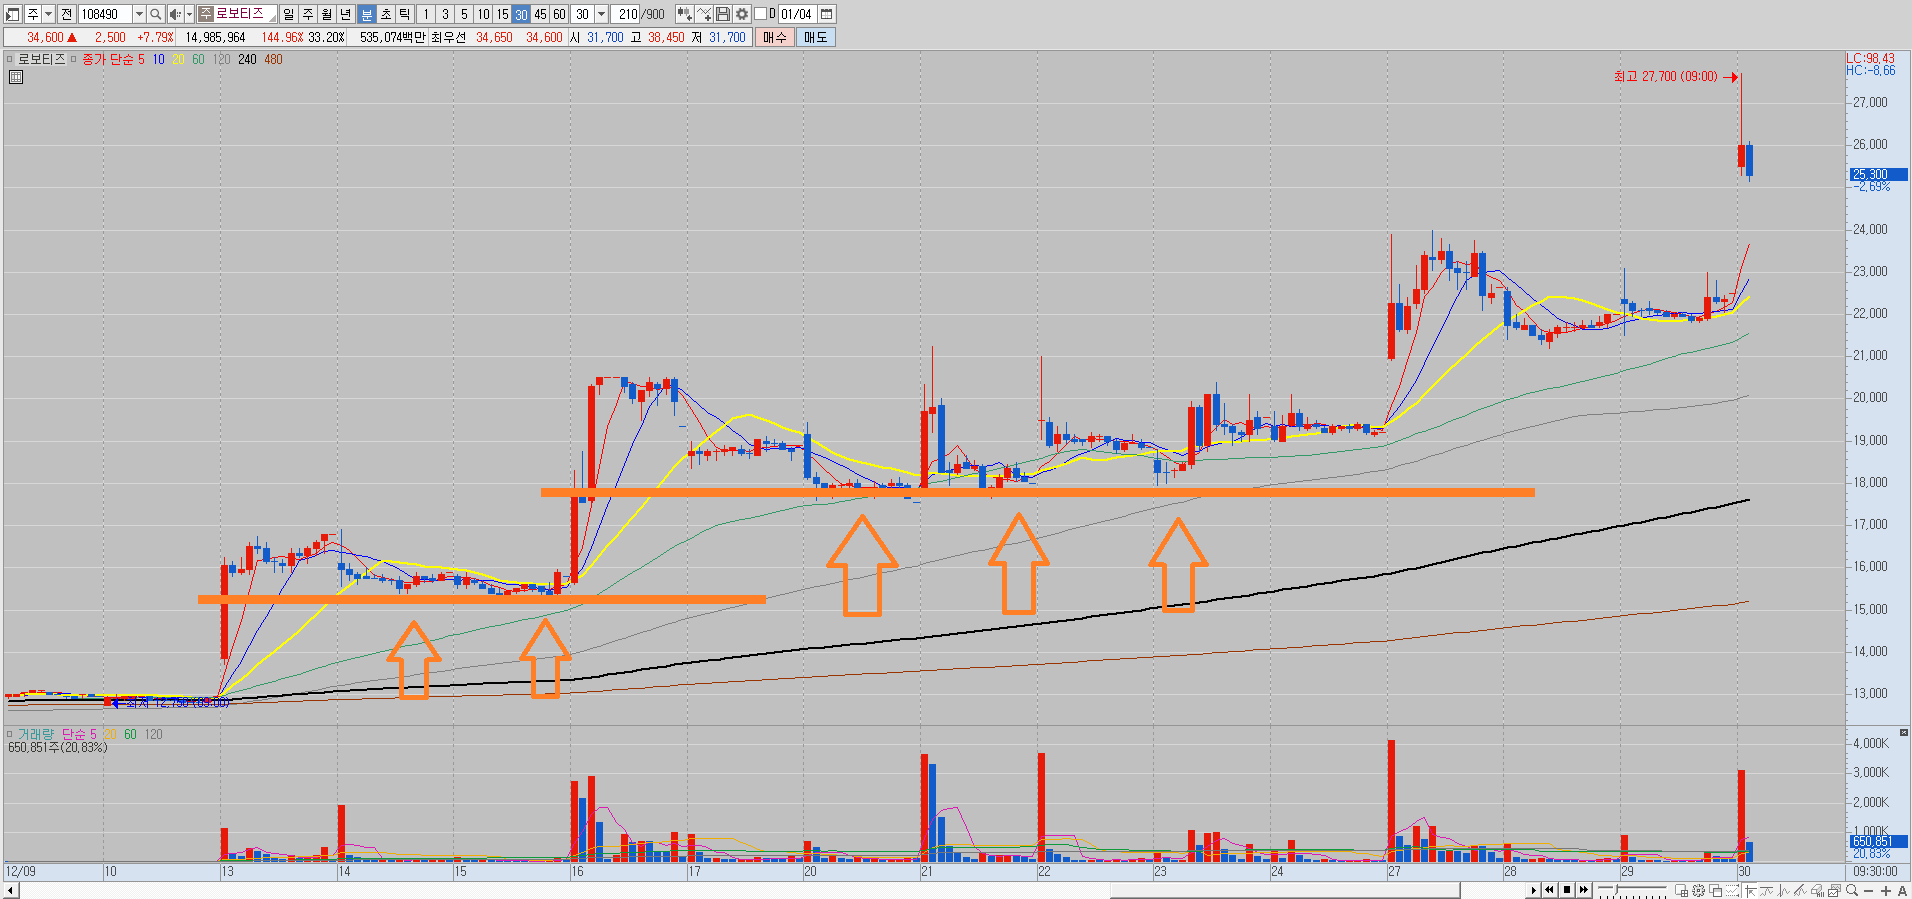
Task: Stop the chart replay
Action: pyautogui.click(x=1567, y=890)
